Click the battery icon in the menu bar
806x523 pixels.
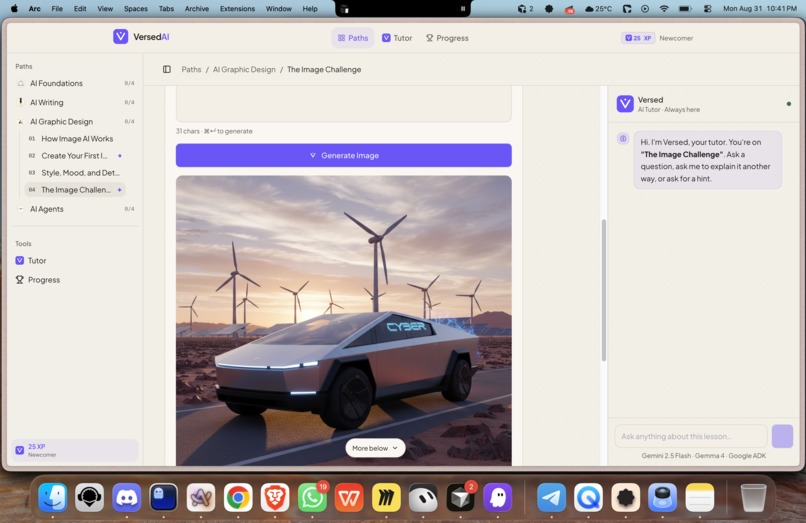685,9
